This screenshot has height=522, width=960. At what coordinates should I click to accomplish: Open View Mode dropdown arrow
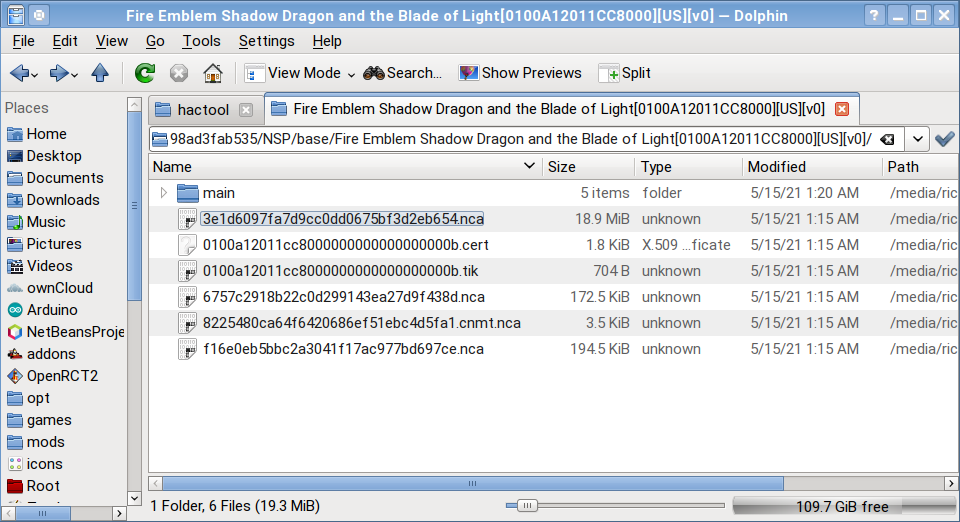(351, 75)
